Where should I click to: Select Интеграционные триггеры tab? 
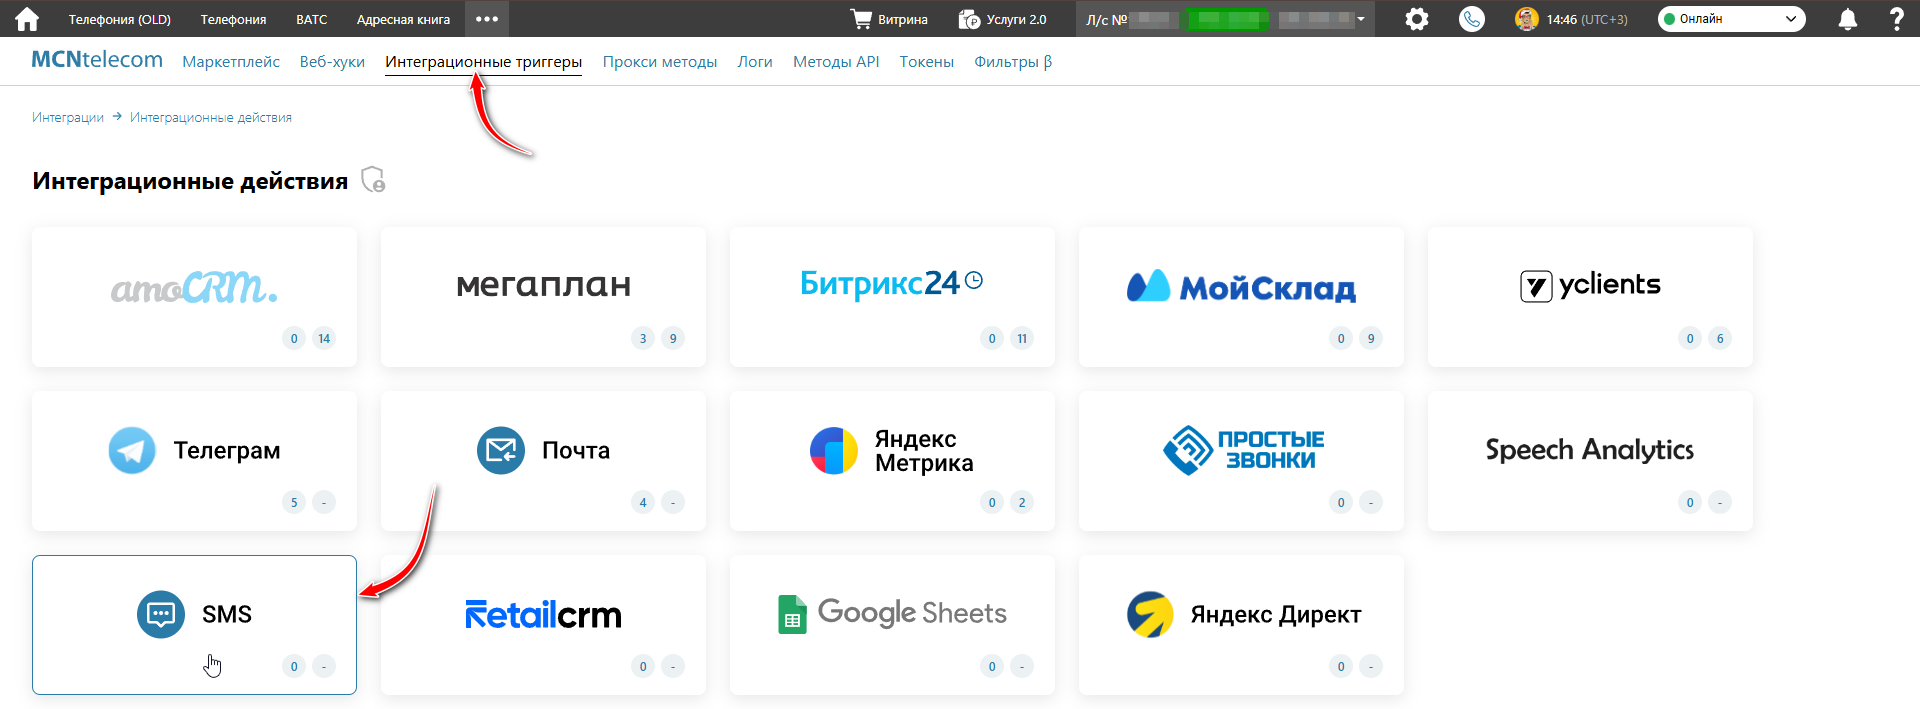(x=483, y=62)
